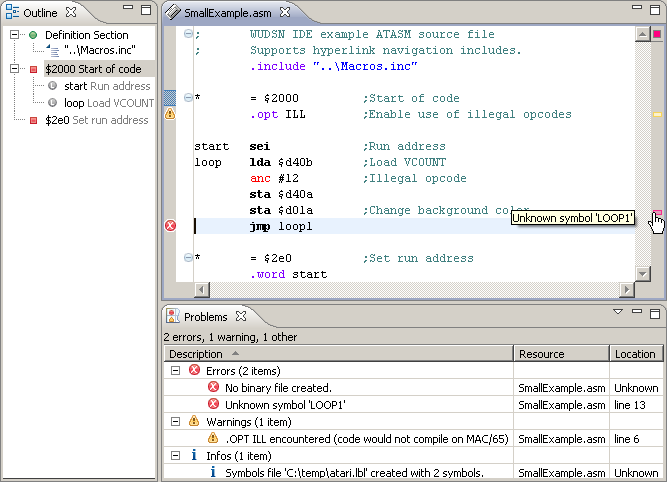Toggle the fold at the '* = $2e0' line
The height and width of the screenshot is (482, 667).
pos(188,258)
